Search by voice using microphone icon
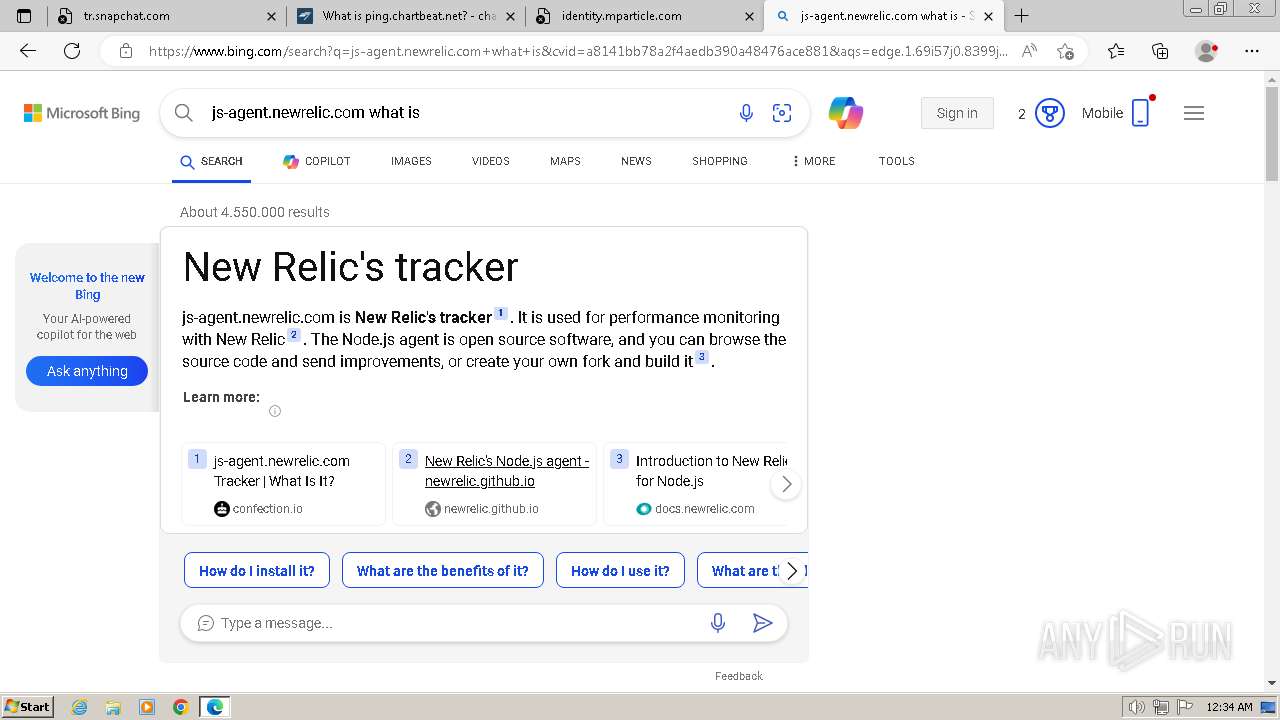Screen dimensions: 1280x720 tap(746, 113)
